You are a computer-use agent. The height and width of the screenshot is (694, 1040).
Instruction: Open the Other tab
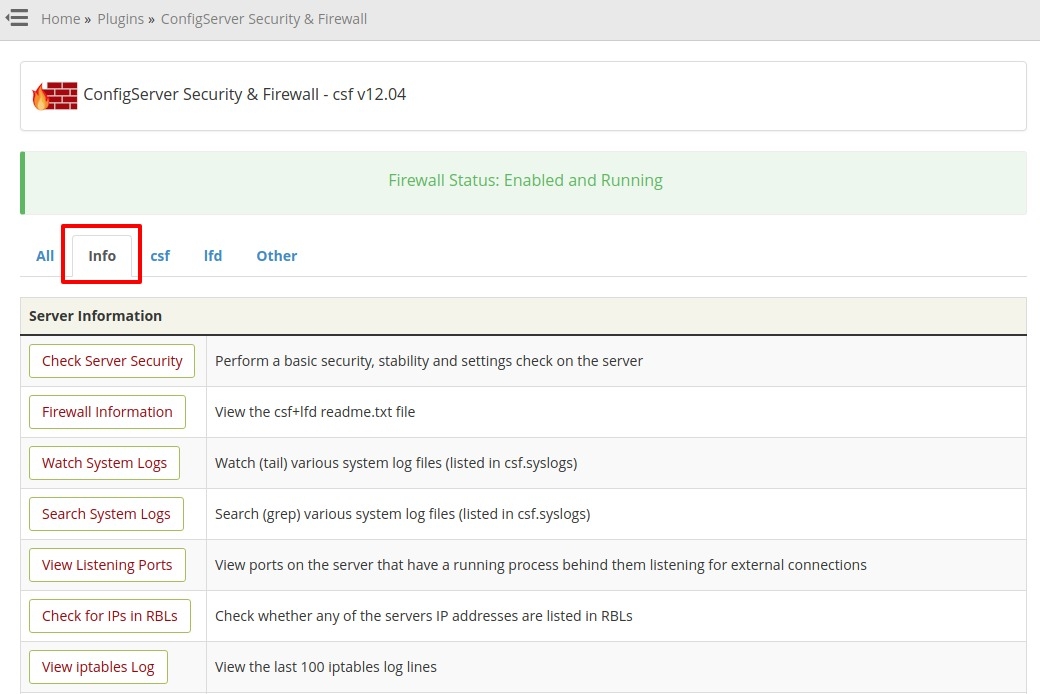click(x=276, y=256)
